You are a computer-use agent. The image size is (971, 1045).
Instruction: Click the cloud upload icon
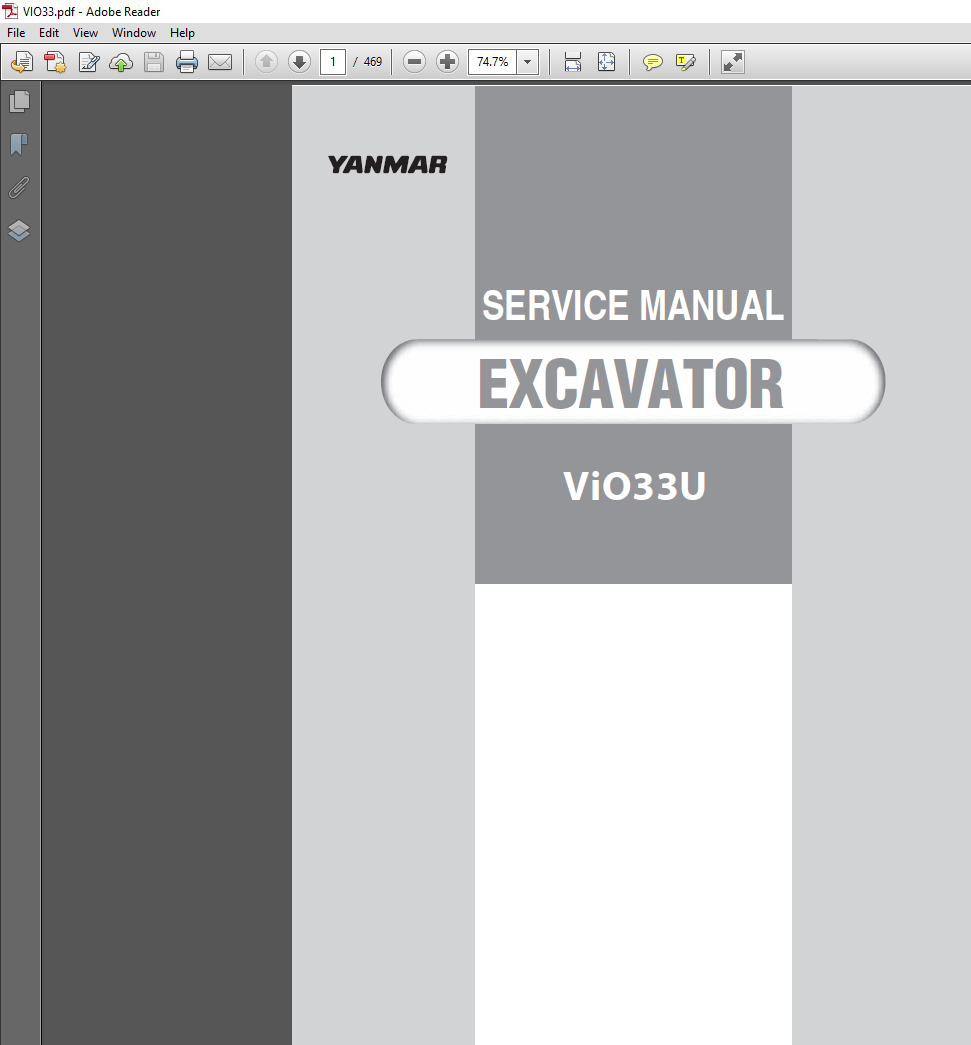(121, 63)
